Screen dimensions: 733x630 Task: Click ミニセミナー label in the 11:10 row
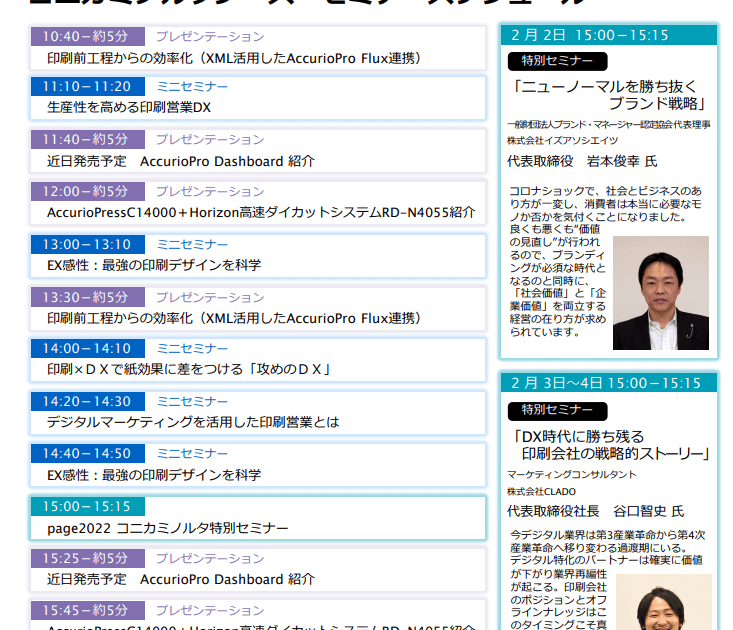pos(192,86)
